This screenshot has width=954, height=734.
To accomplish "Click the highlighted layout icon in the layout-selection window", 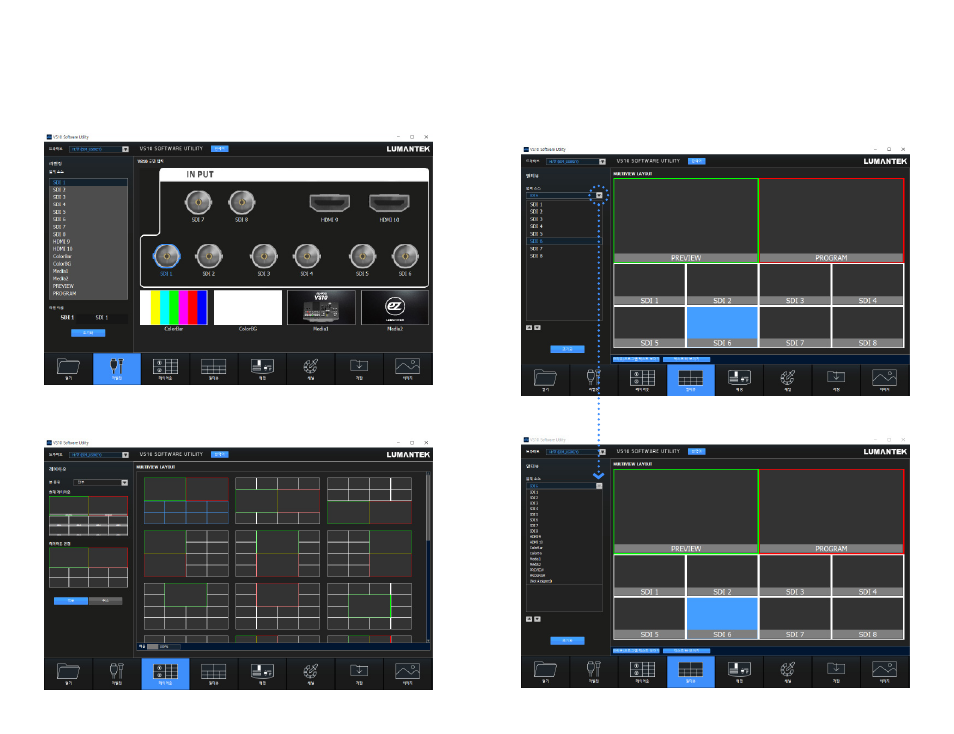I will [165, 673].
